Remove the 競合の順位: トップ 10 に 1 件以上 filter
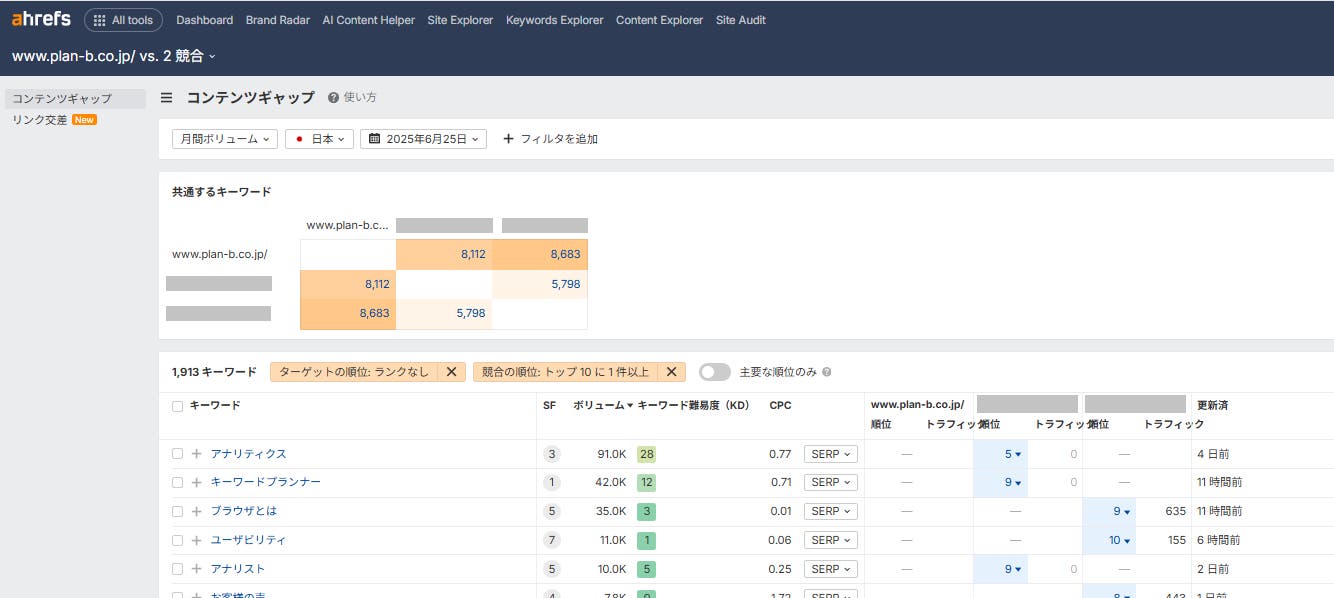Viewport: 1334px width, 598px height. click(x=671, y=372)
